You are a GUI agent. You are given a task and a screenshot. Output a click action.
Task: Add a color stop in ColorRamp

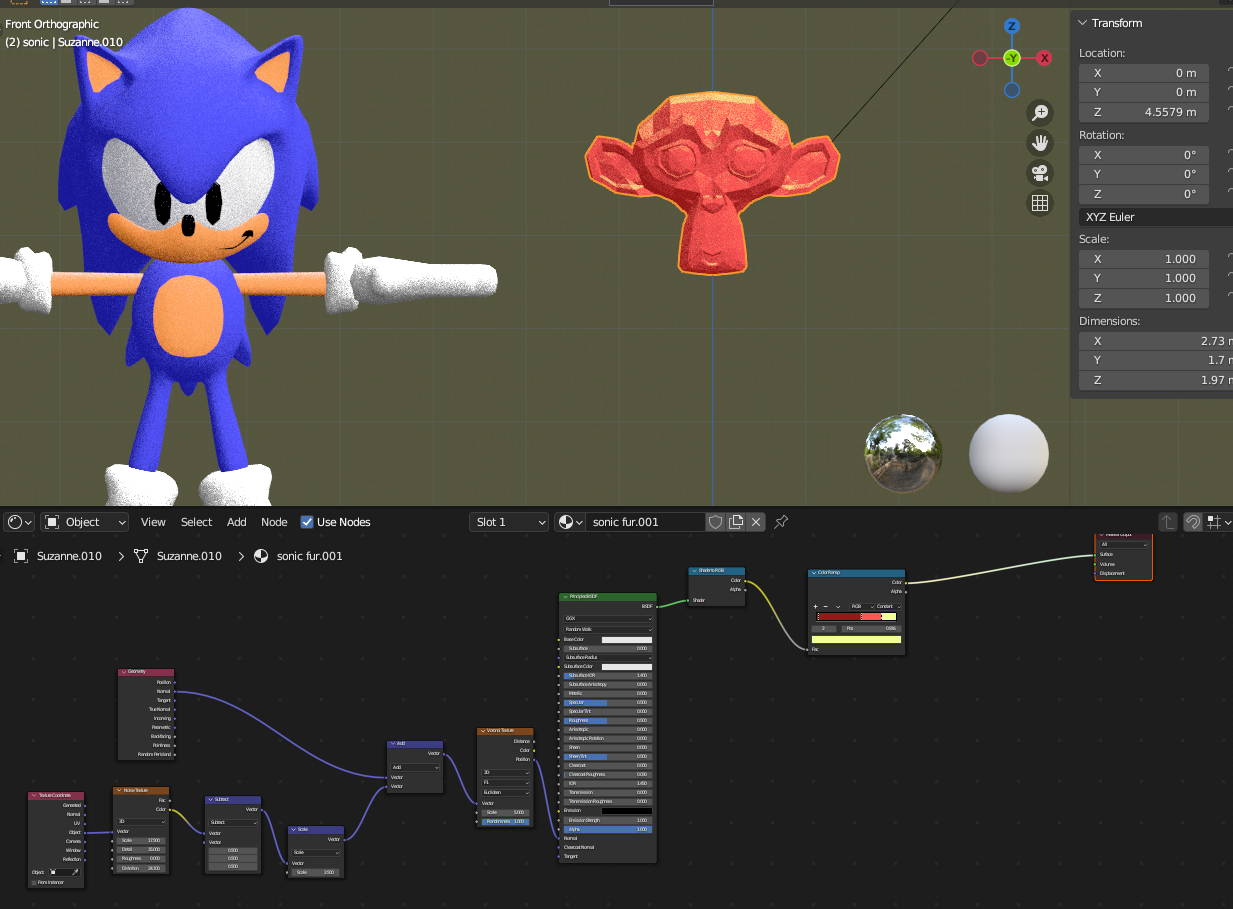pos(815,606)
